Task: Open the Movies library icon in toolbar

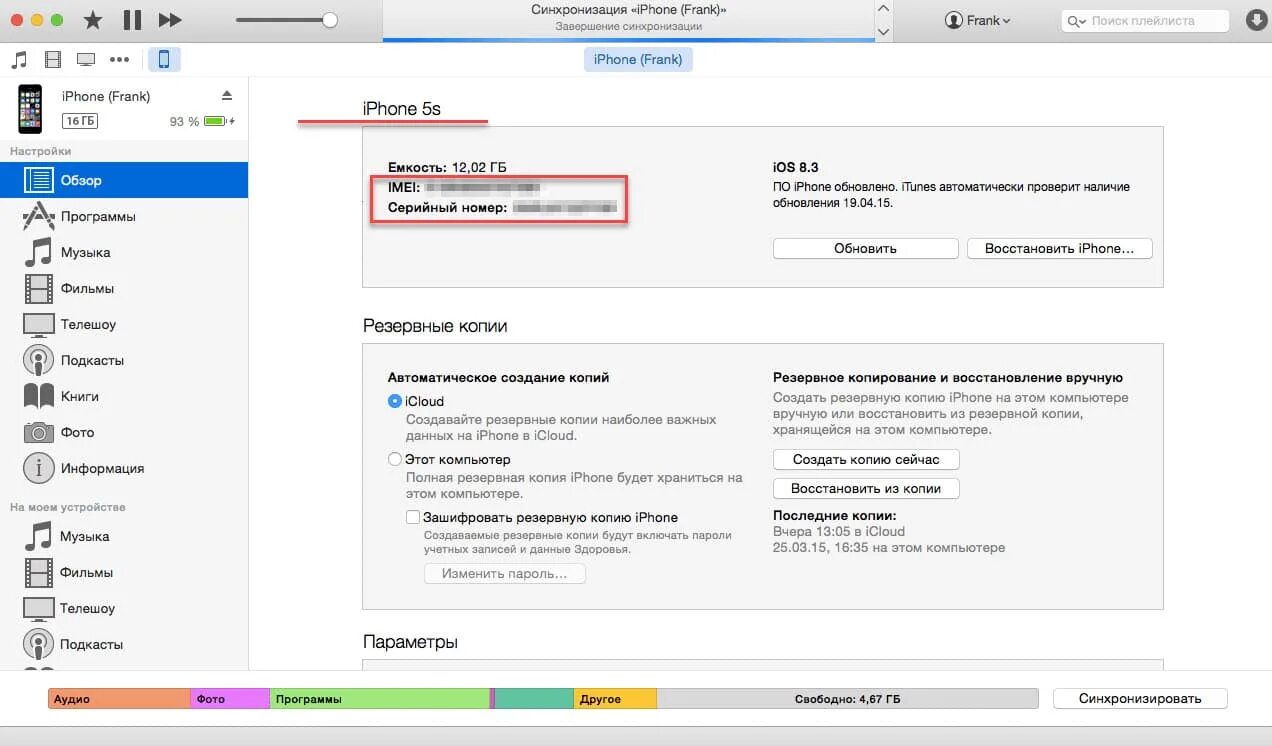Action: point(53,59)
